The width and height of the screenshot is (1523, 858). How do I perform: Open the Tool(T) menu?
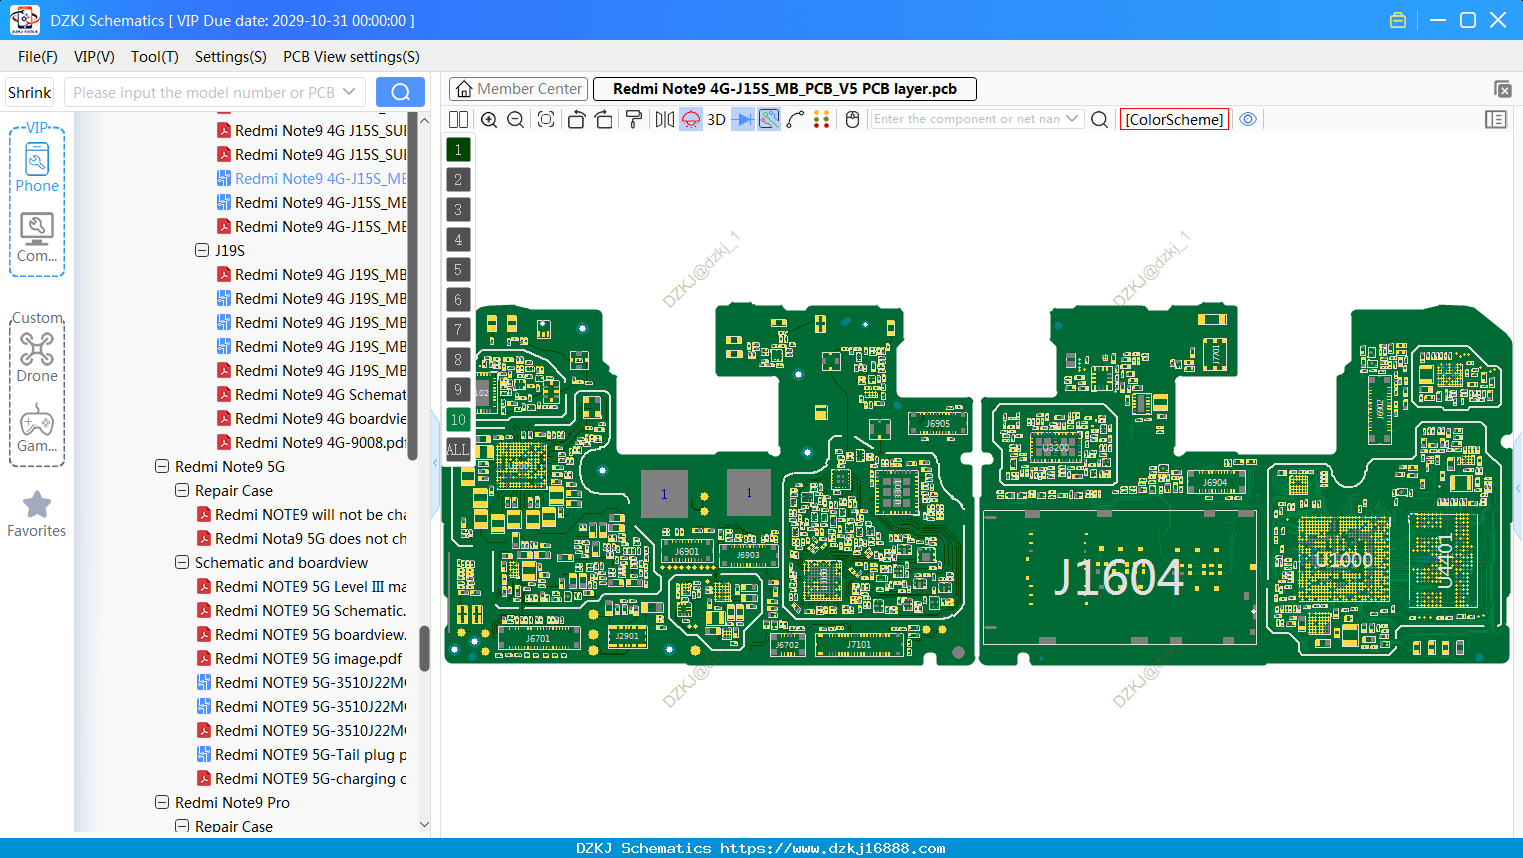[155, 57]
